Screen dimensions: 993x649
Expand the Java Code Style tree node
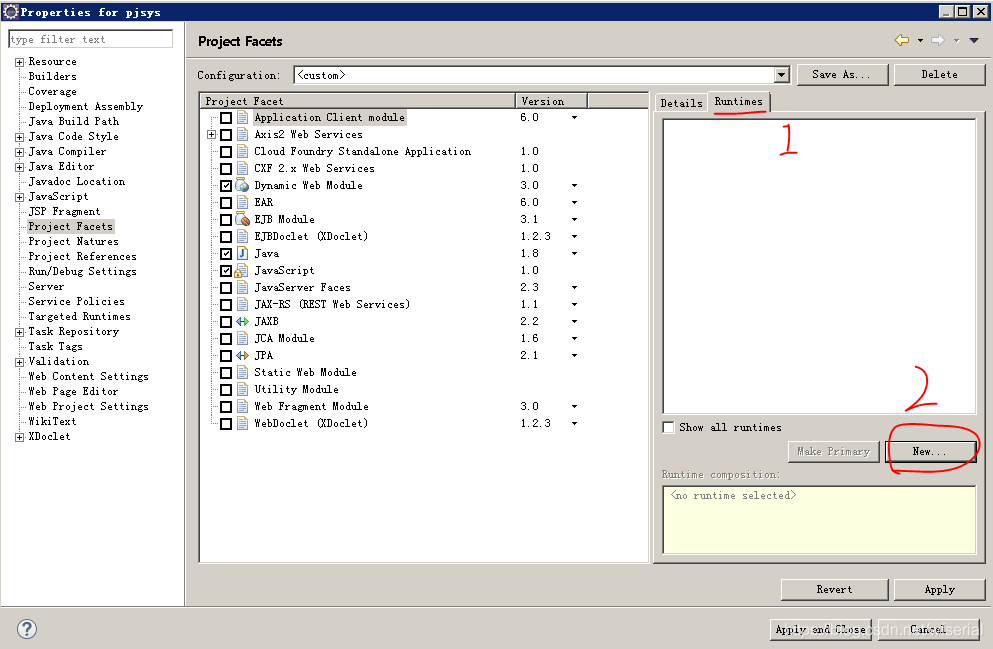20,137
